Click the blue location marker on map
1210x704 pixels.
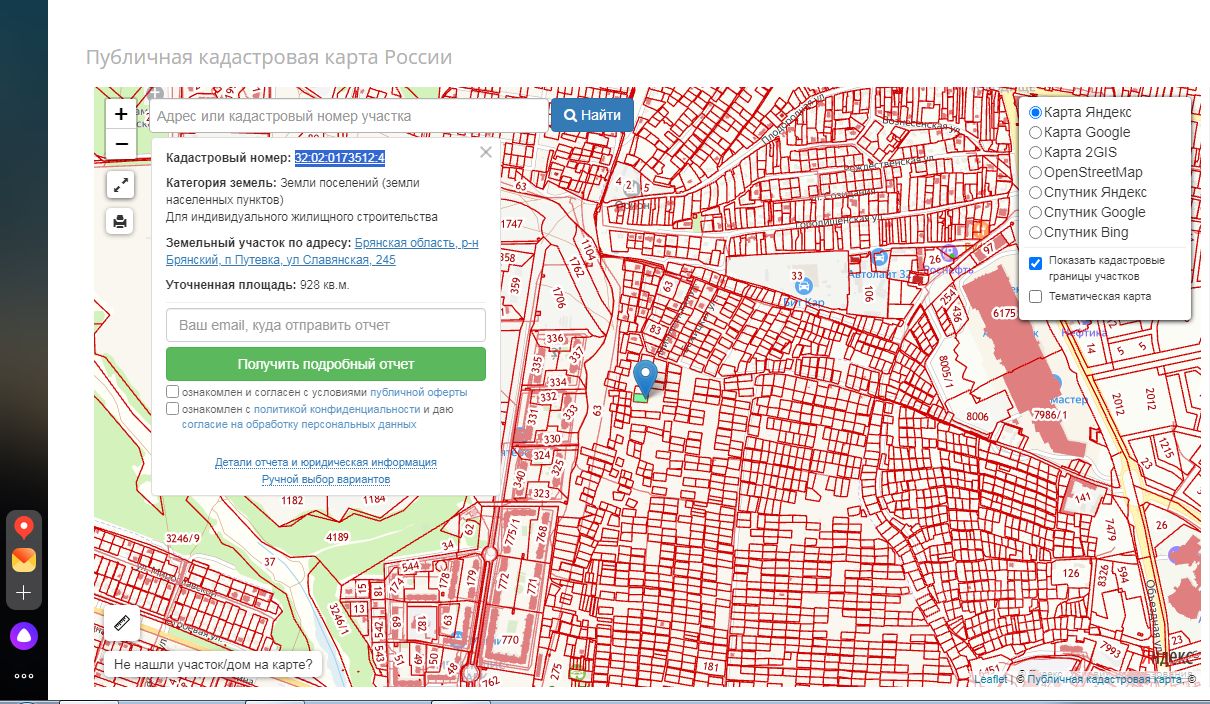tap(646, 380)
